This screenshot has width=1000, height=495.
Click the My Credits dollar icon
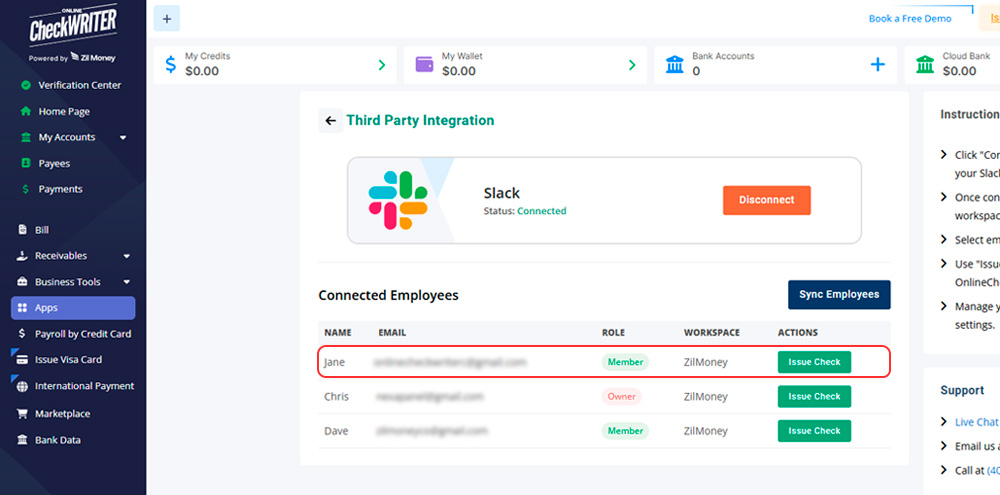(x=170, y=65)
